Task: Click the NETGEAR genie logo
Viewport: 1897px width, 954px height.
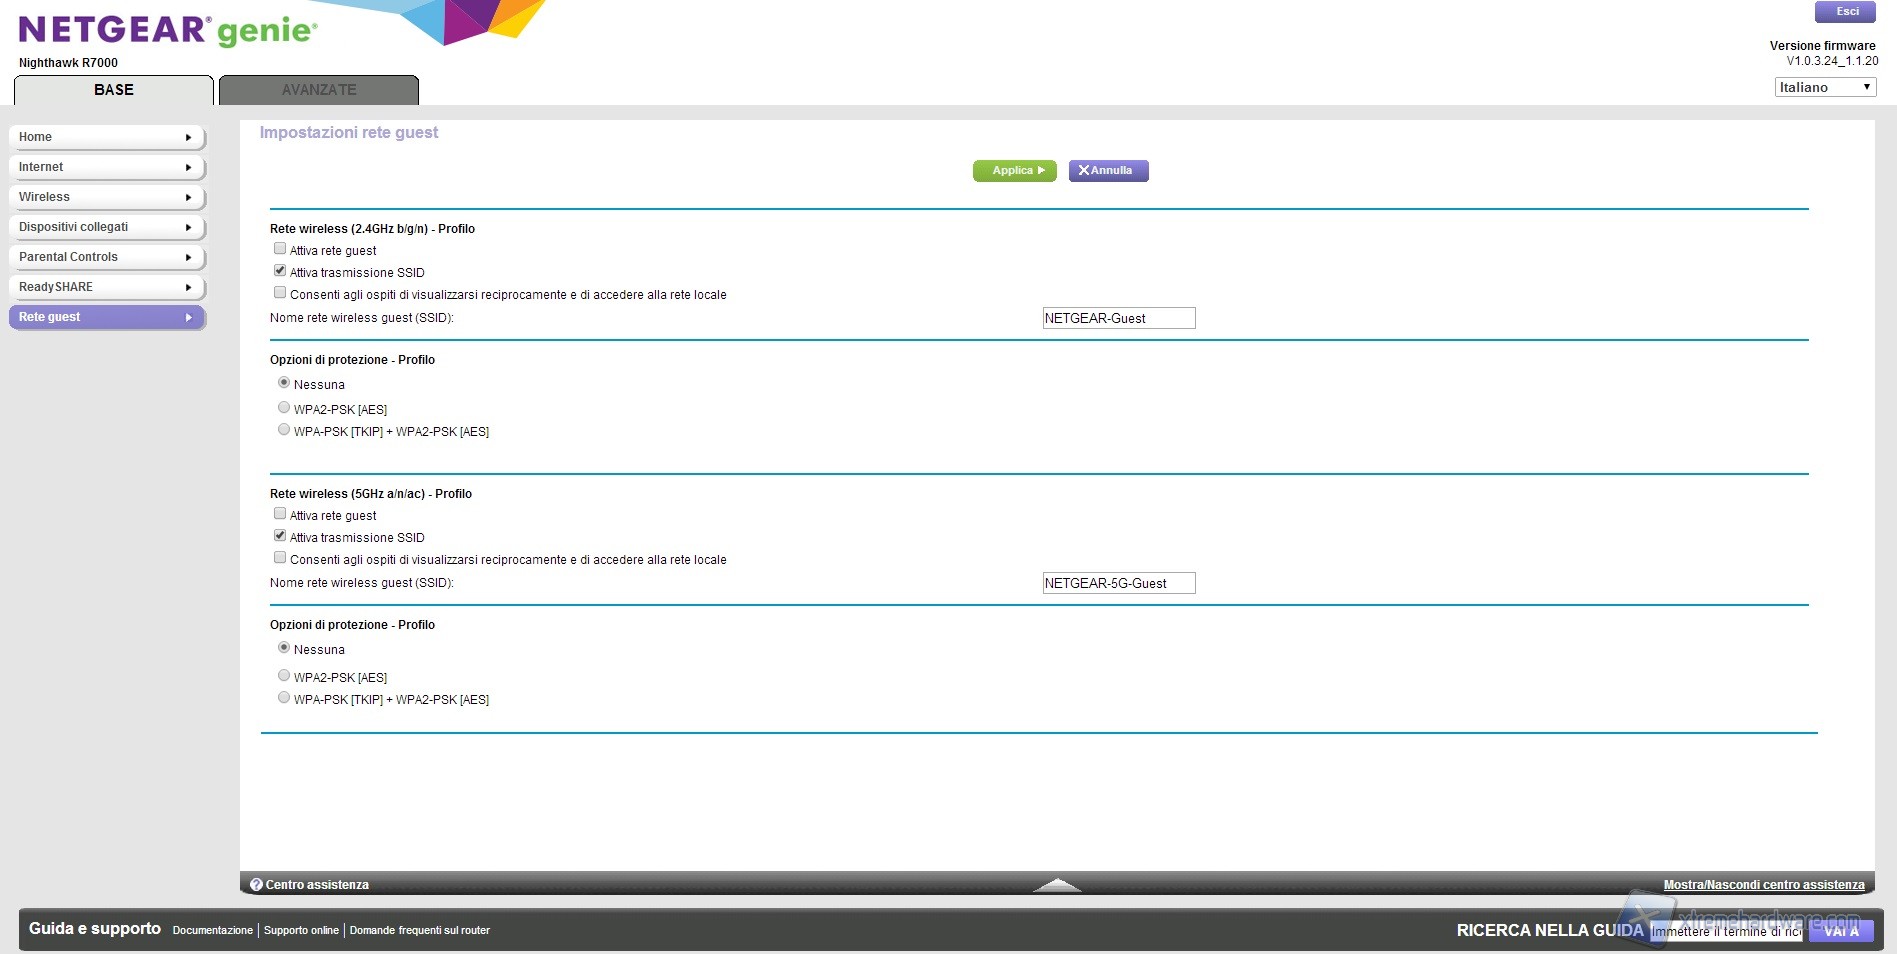Action: pyautogui.click(x=167, y=30)
